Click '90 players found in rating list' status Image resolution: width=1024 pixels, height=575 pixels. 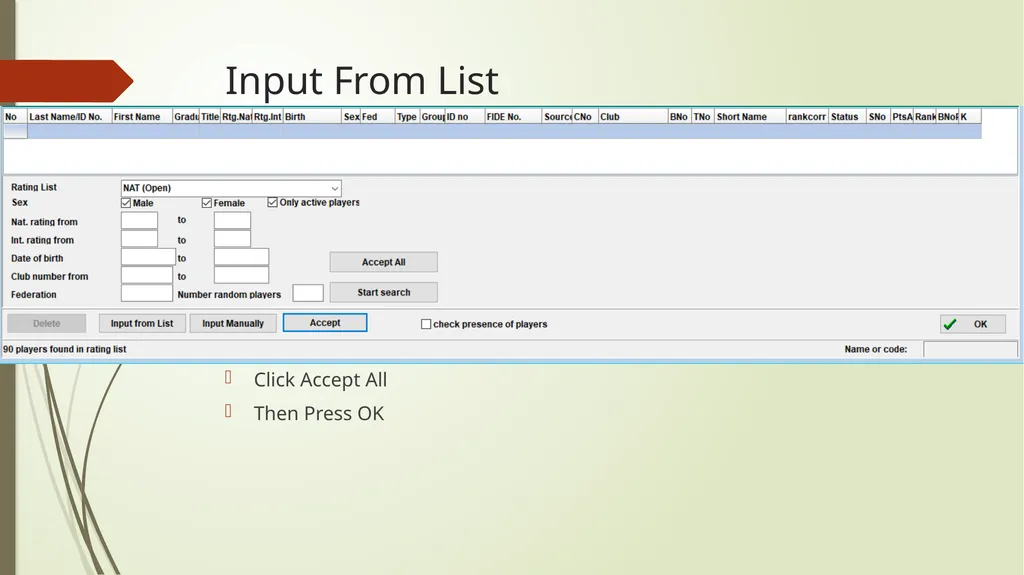65,350
